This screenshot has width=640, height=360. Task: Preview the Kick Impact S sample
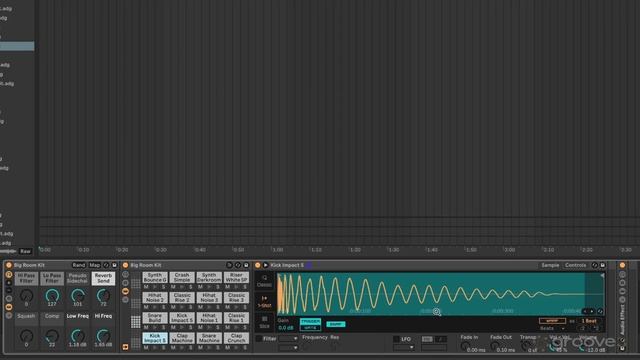tap(265, 265)
